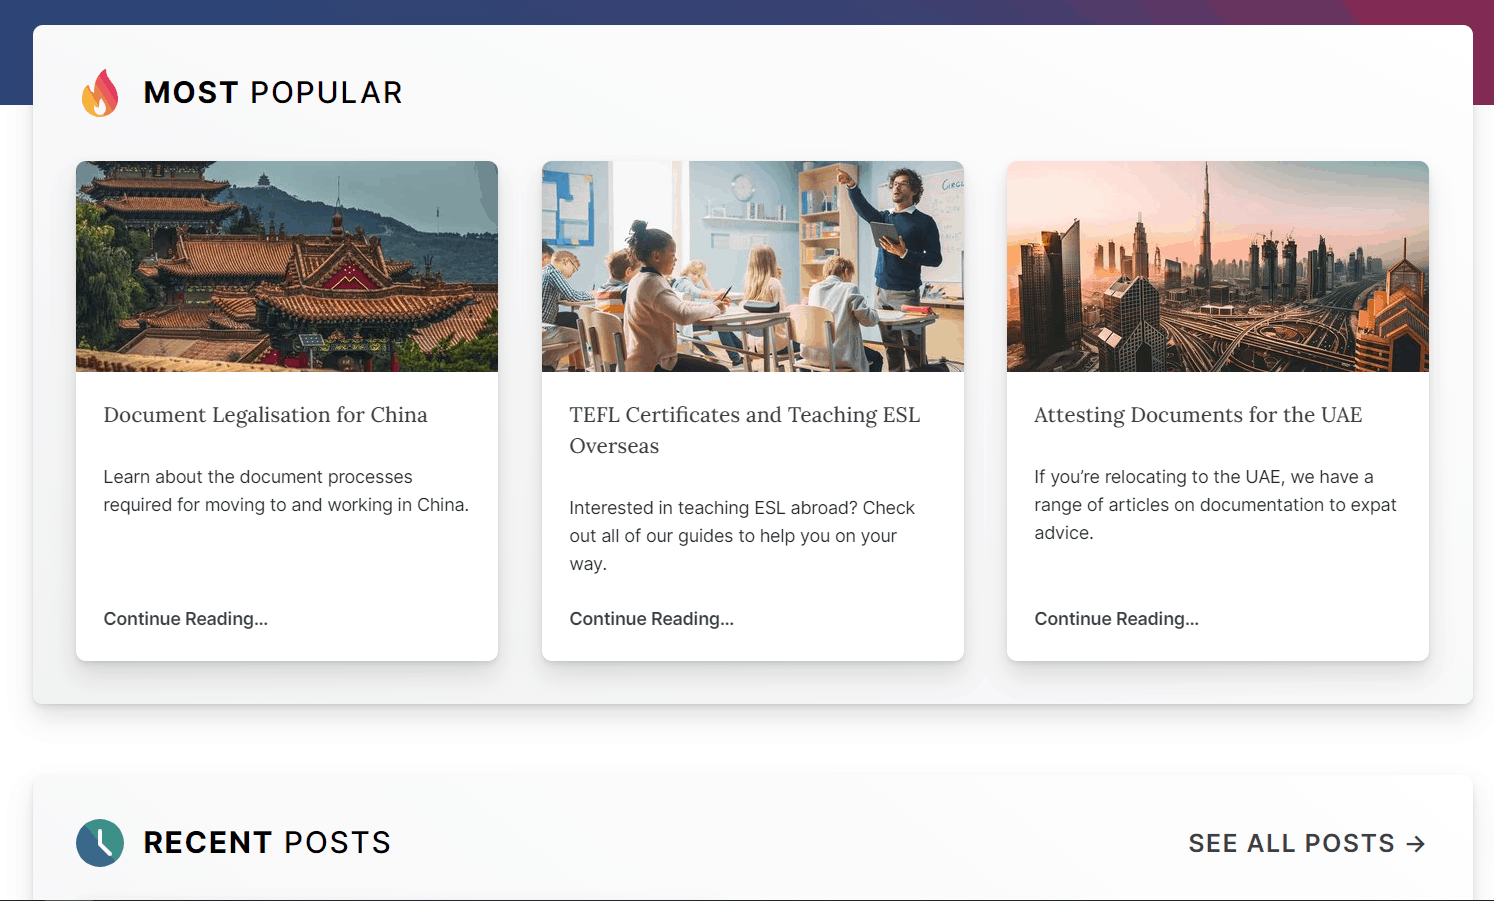This screenshot has width=1494, height=901.
Task: Click the flame icon beside Most Popular
Action: coord(100,93)
